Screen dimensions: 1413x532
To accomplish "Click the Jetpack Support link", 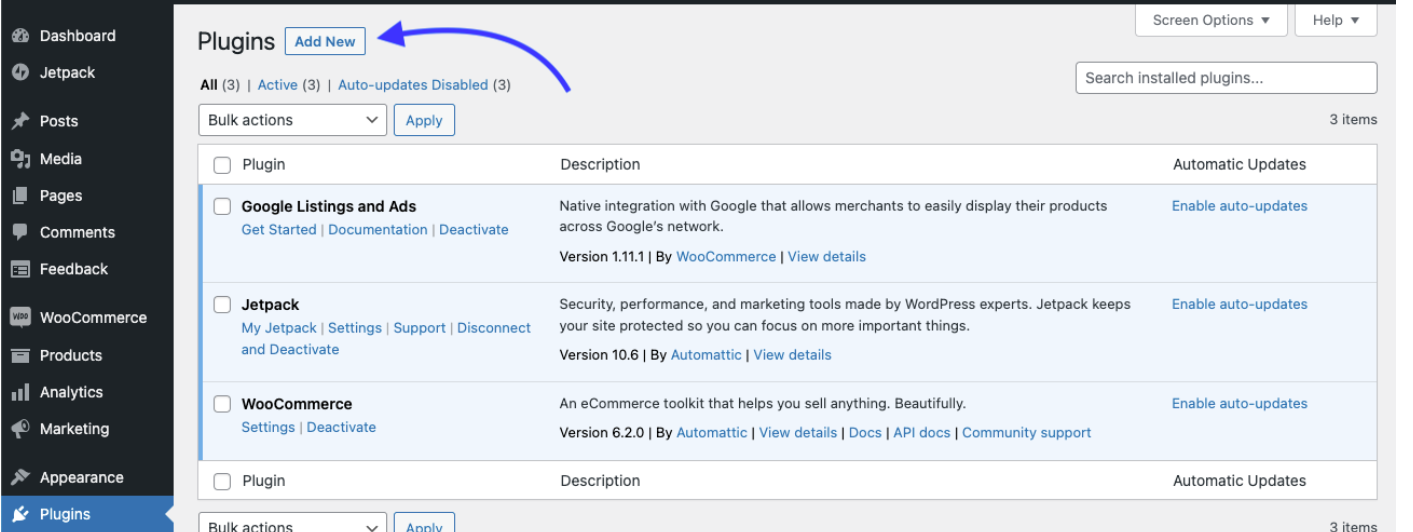I will pos(419,327).
